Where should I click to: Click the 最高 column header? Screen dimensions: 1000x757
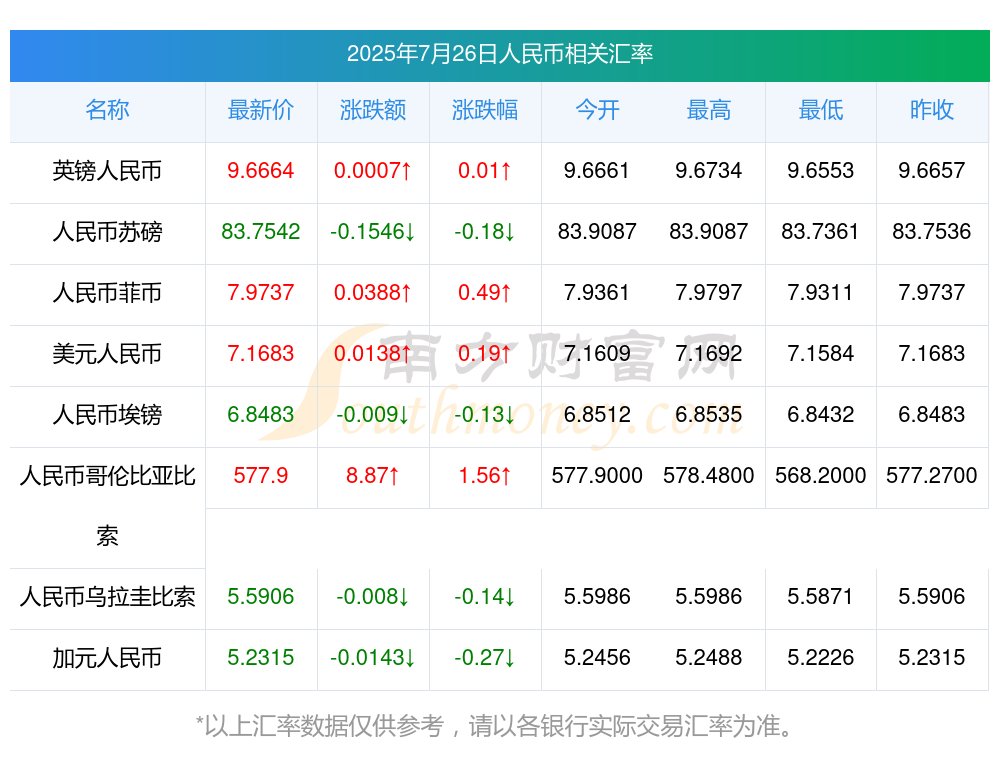point(709,110)
